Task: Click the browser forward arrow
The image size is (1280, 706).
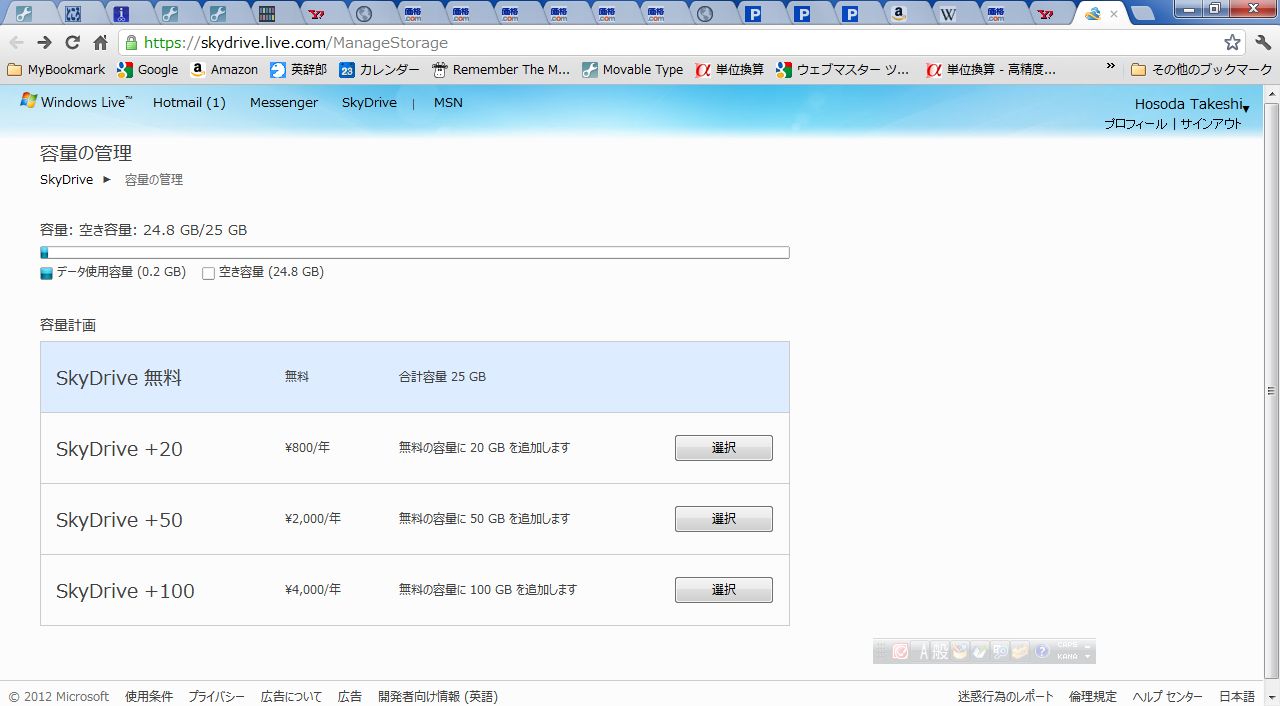Action: (44, 42)
